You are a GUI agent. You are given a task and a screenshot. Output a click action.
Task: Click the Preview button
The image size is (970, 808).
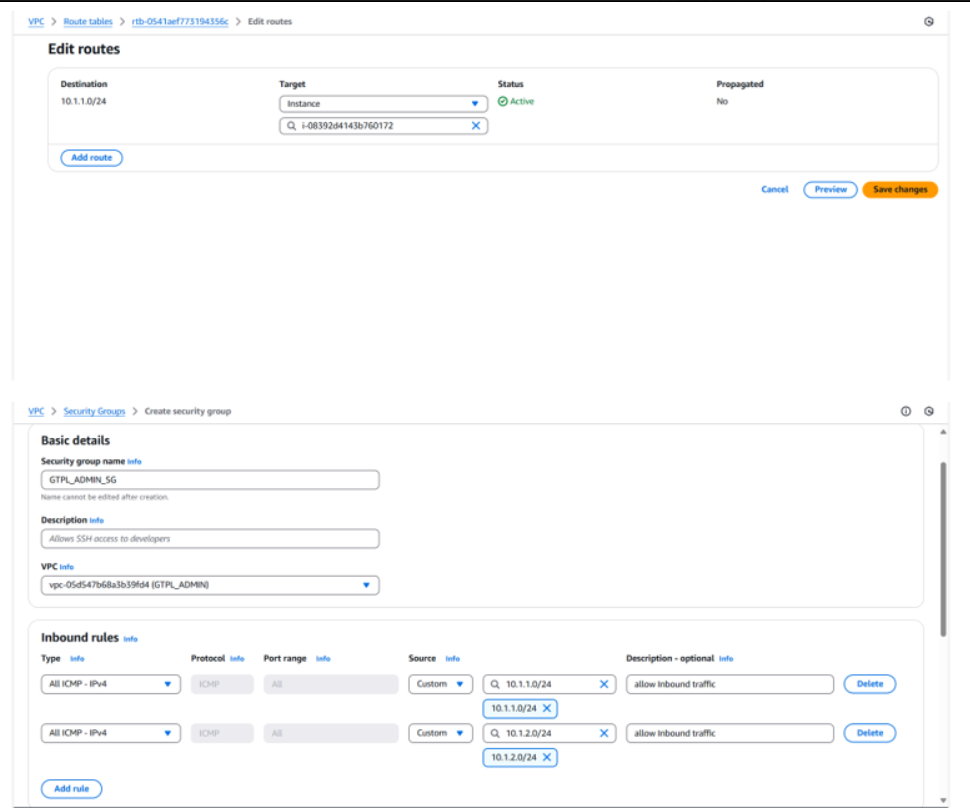coord(830,189)
